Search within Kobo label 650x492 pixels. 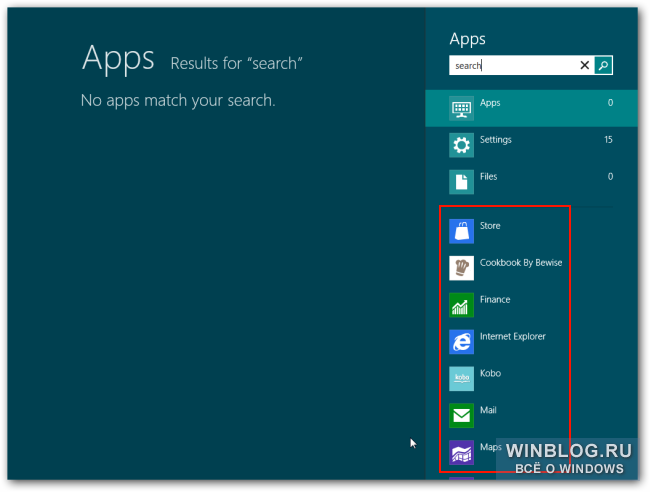490,373
